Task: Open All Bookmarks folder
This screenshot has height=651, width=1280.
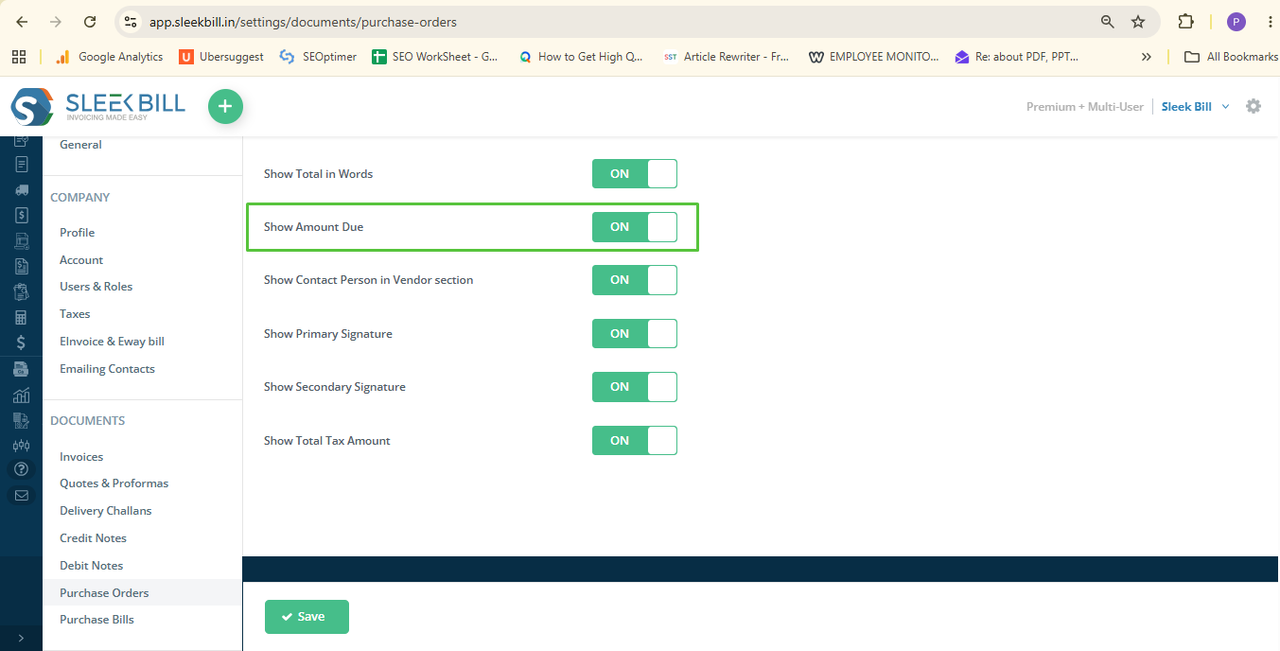Action: click(x=1230, y=57)
